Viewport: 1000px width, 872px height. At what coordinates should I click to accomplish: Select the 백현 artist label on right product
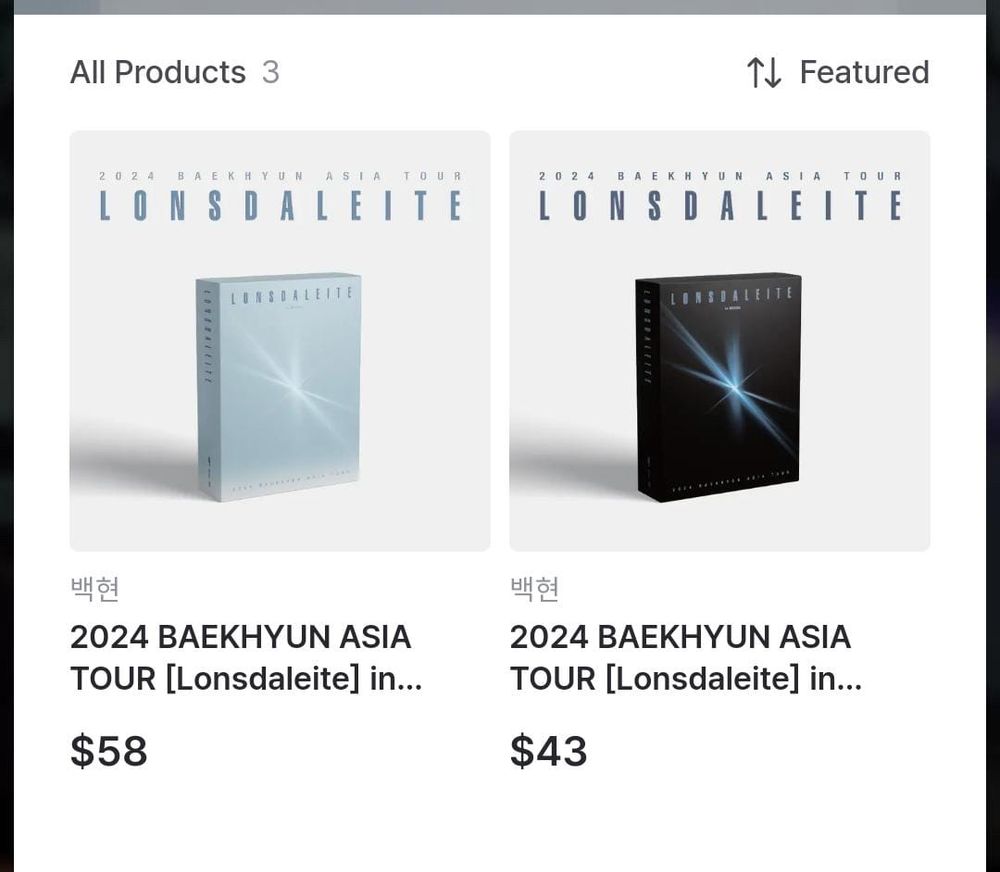534,588
